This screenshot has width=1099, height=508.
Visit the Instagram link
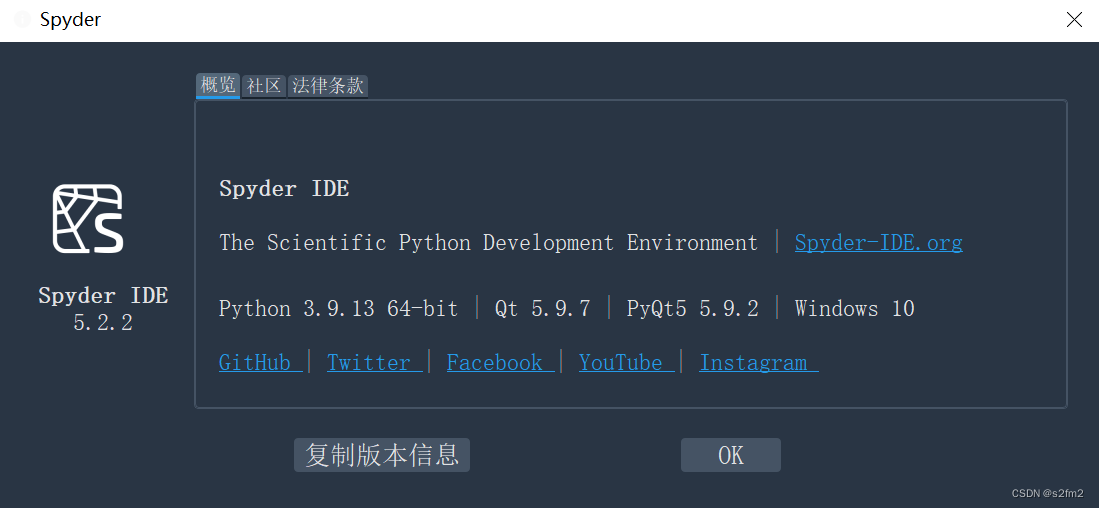[x=758, y=362]
